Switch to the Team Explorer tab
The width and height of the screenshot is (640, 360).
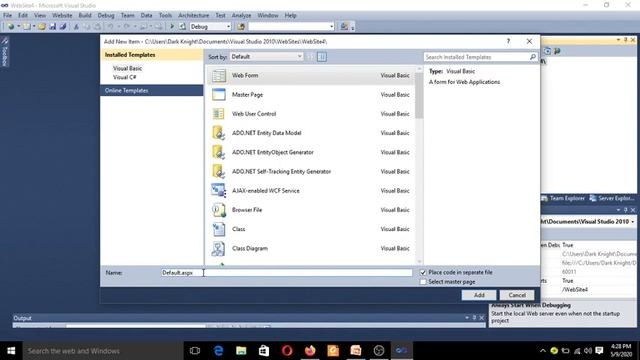pos(563,198)
